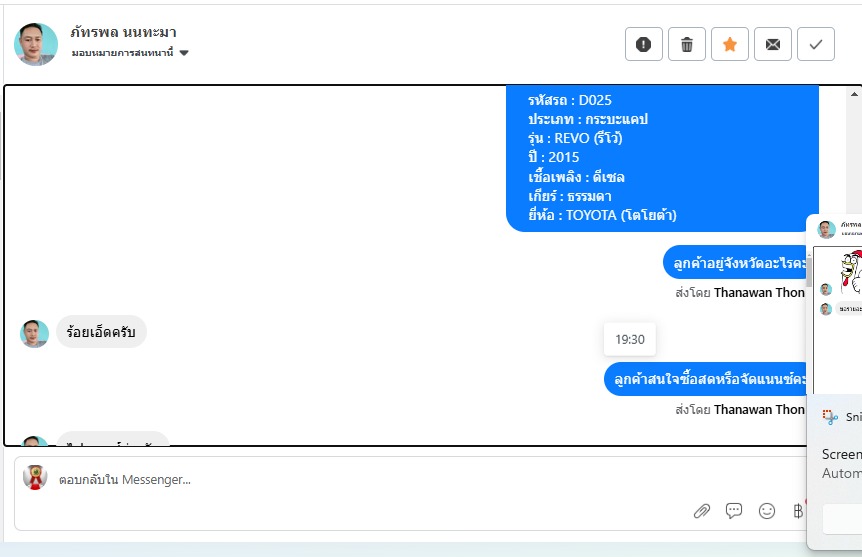Toggle the orange star follow-up marker

[730, 44]
